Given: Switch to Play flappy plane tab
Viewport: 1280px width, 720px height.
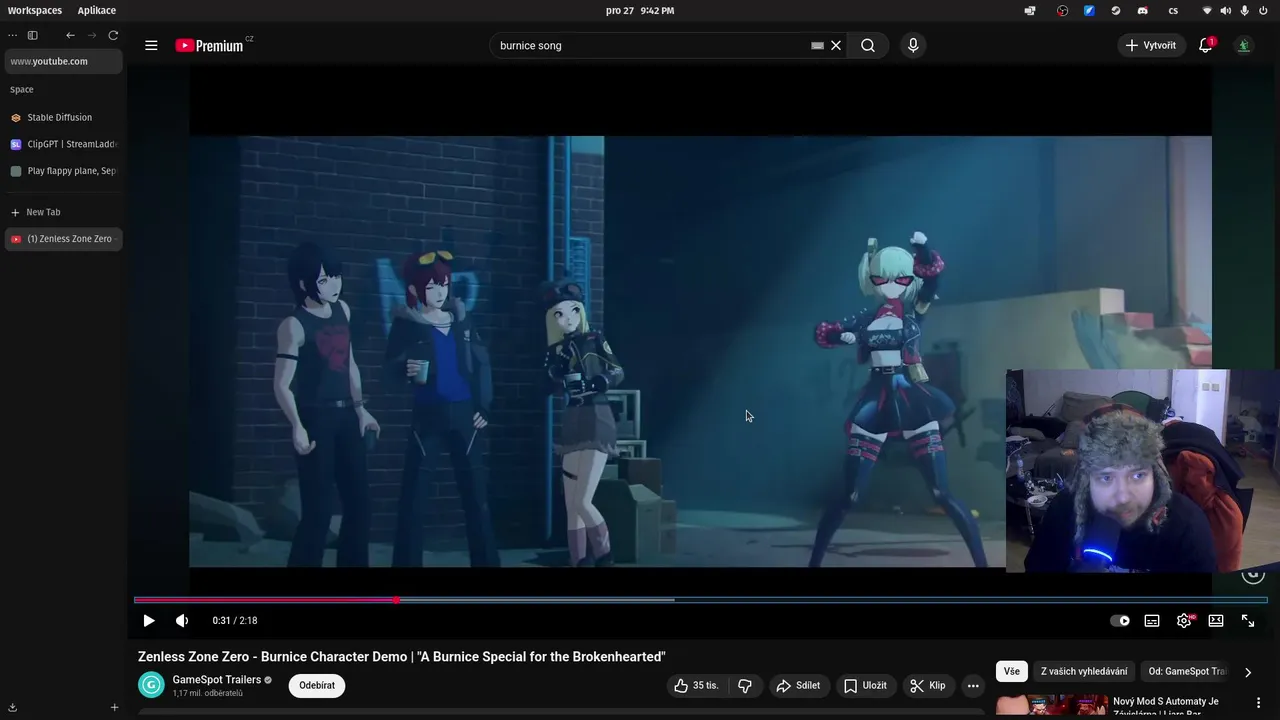Looking at the screenshot, I should pyautogui.click(x=64, y=171).
